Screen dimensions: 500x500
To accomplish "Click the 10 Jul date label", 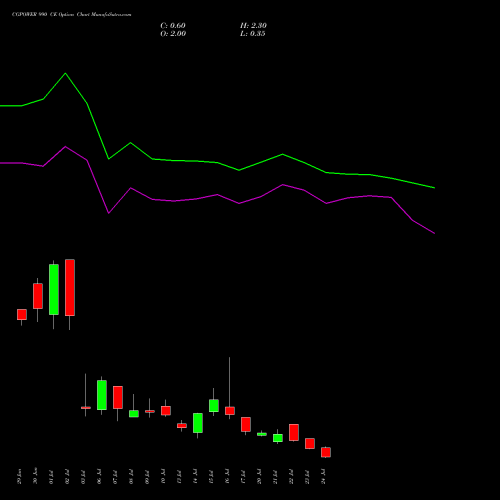I will pos(163,476).
